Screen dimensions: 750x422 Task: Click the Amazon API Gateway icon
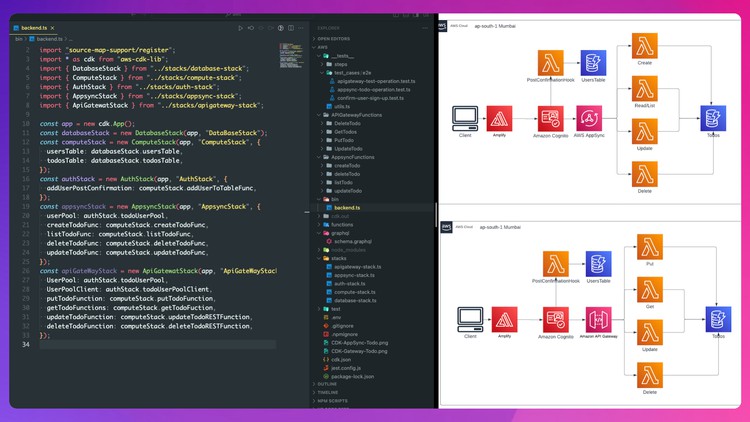point(598,320)
